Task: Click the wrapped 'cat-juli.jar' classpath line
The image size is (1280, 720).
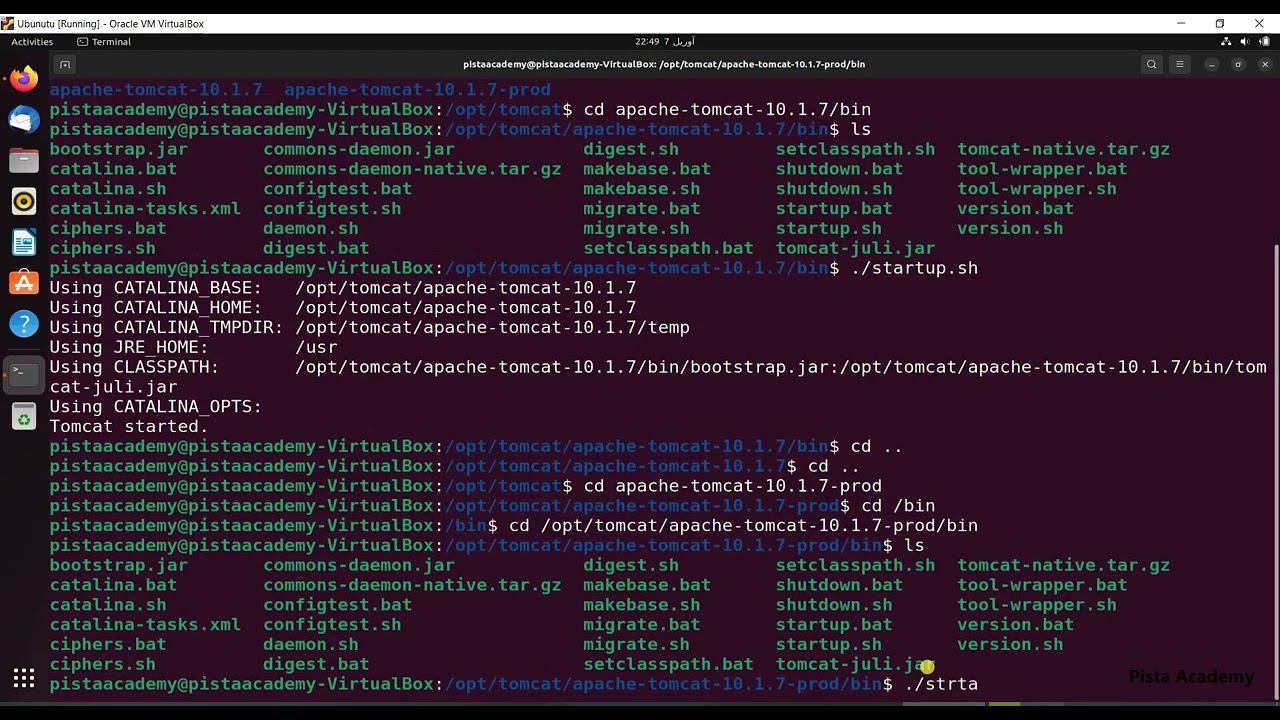Action: [114, 386]
